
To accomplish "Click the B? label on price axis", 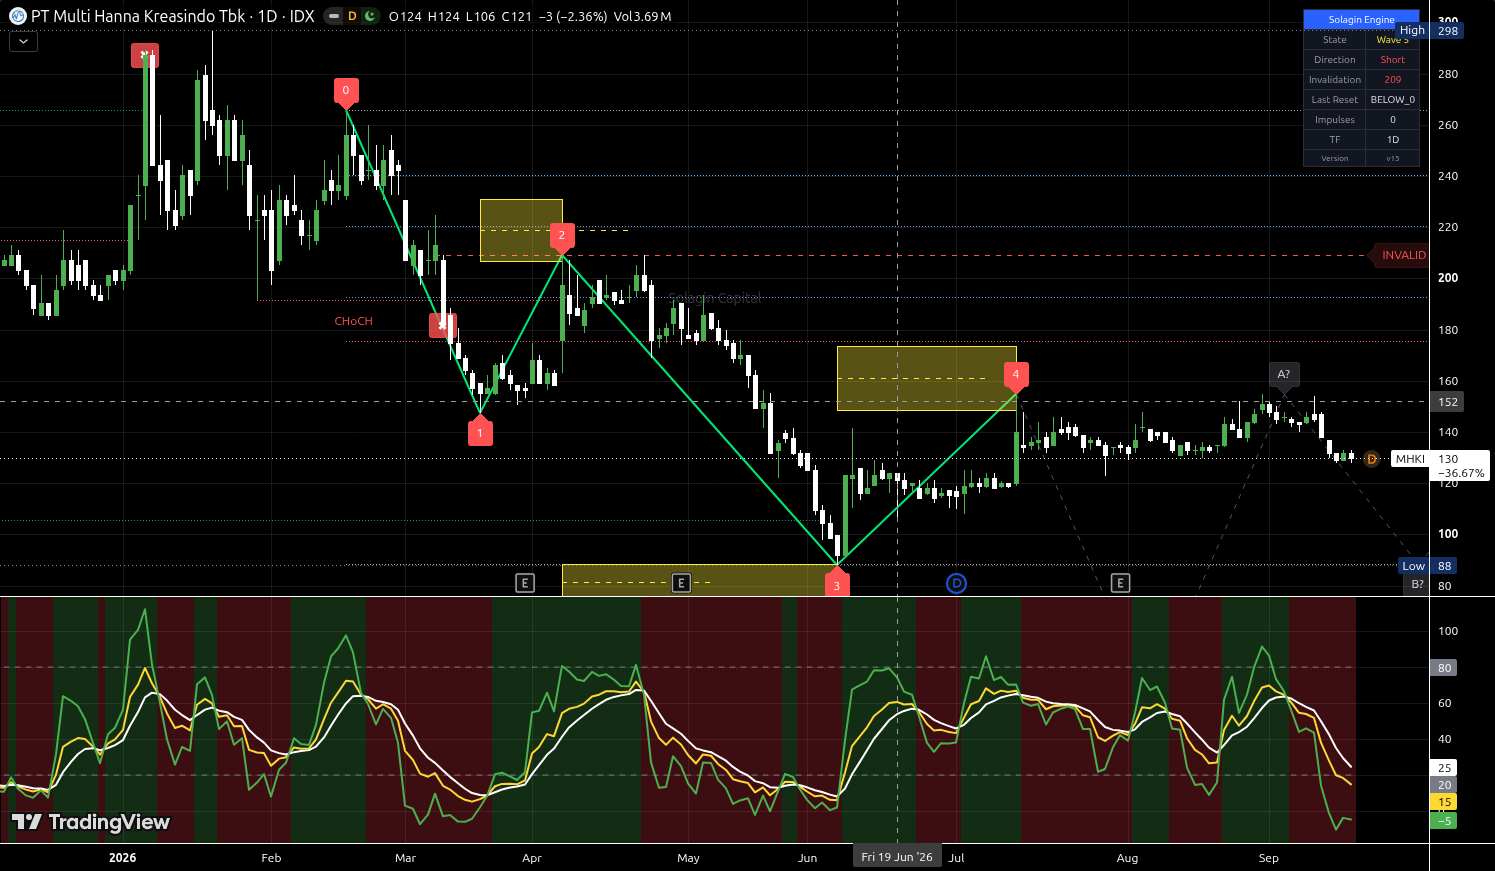I will (x=1417, y=585).
